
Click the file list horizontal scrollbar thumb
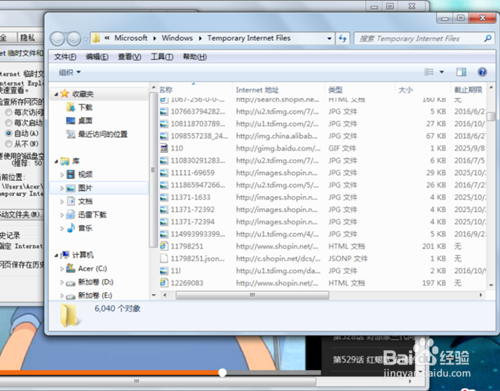(252, 295)
